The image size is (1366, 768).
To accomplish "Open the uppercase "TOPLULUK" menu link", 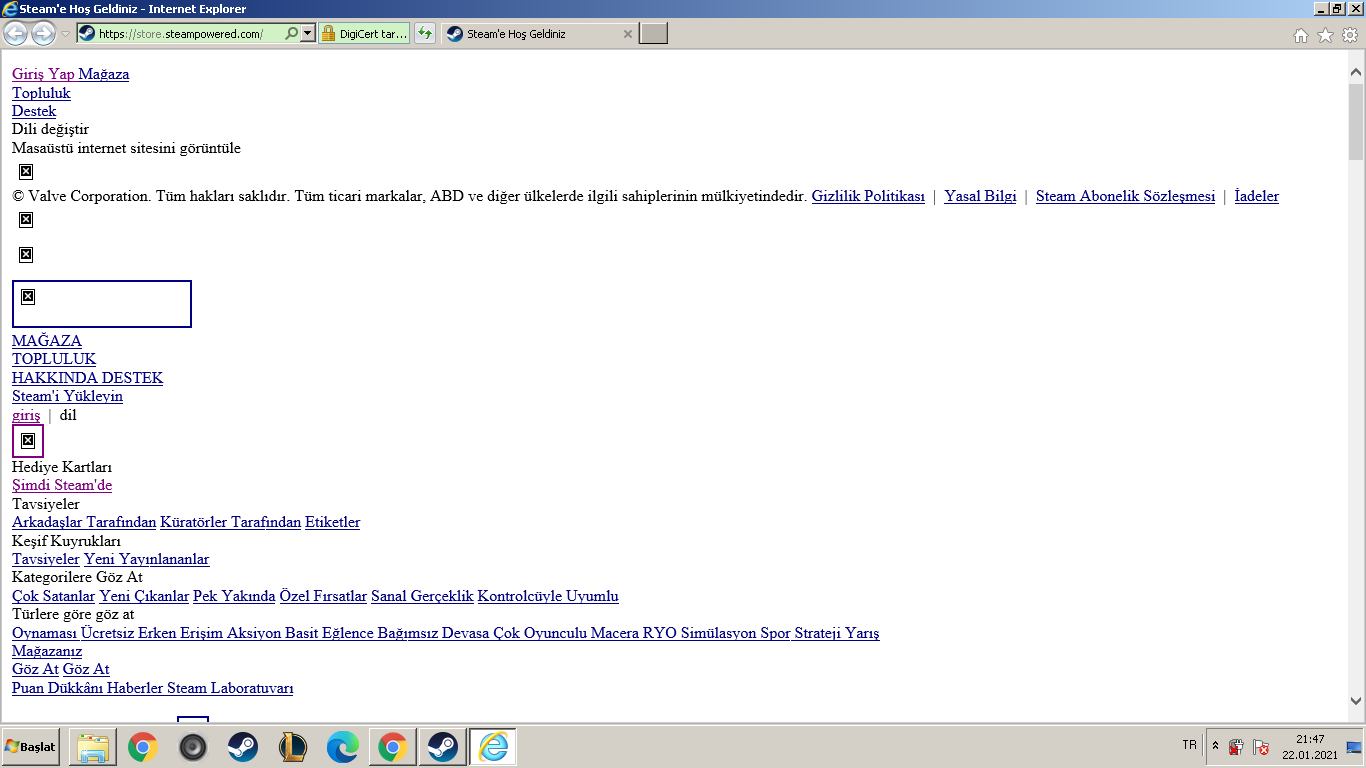I will pos(54,359).
